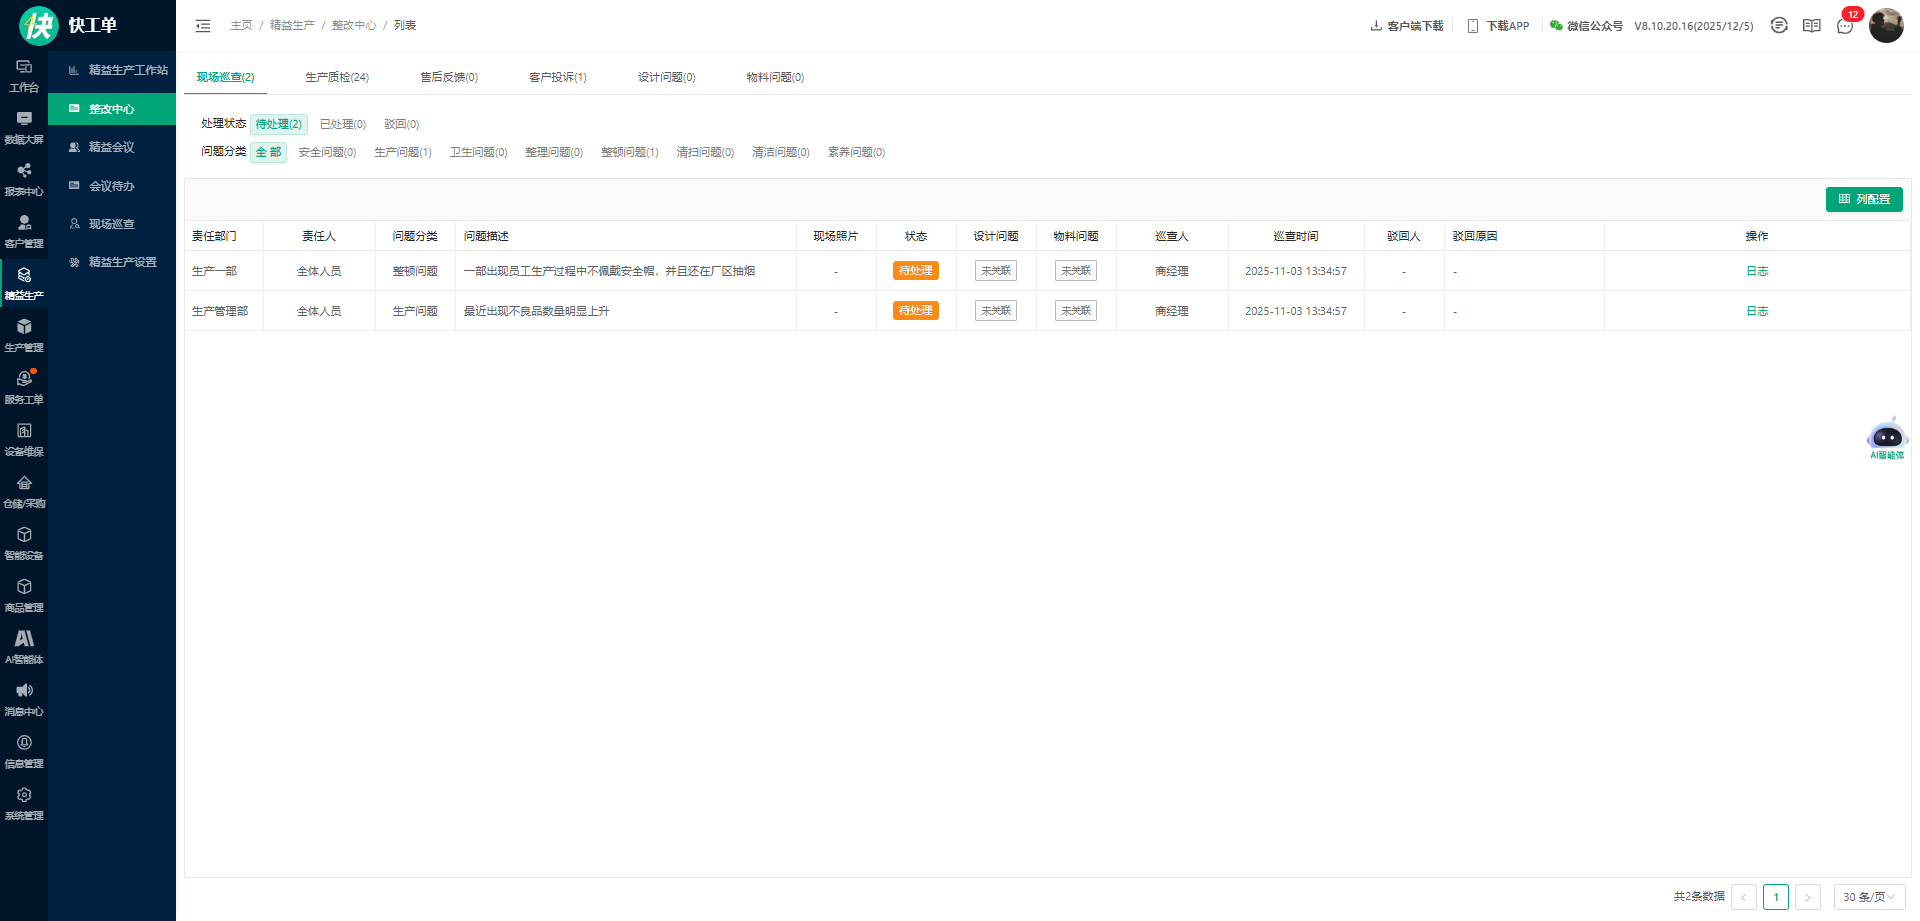
Task: Open 列配置 column settings
Action: [x=1863, y=199]
